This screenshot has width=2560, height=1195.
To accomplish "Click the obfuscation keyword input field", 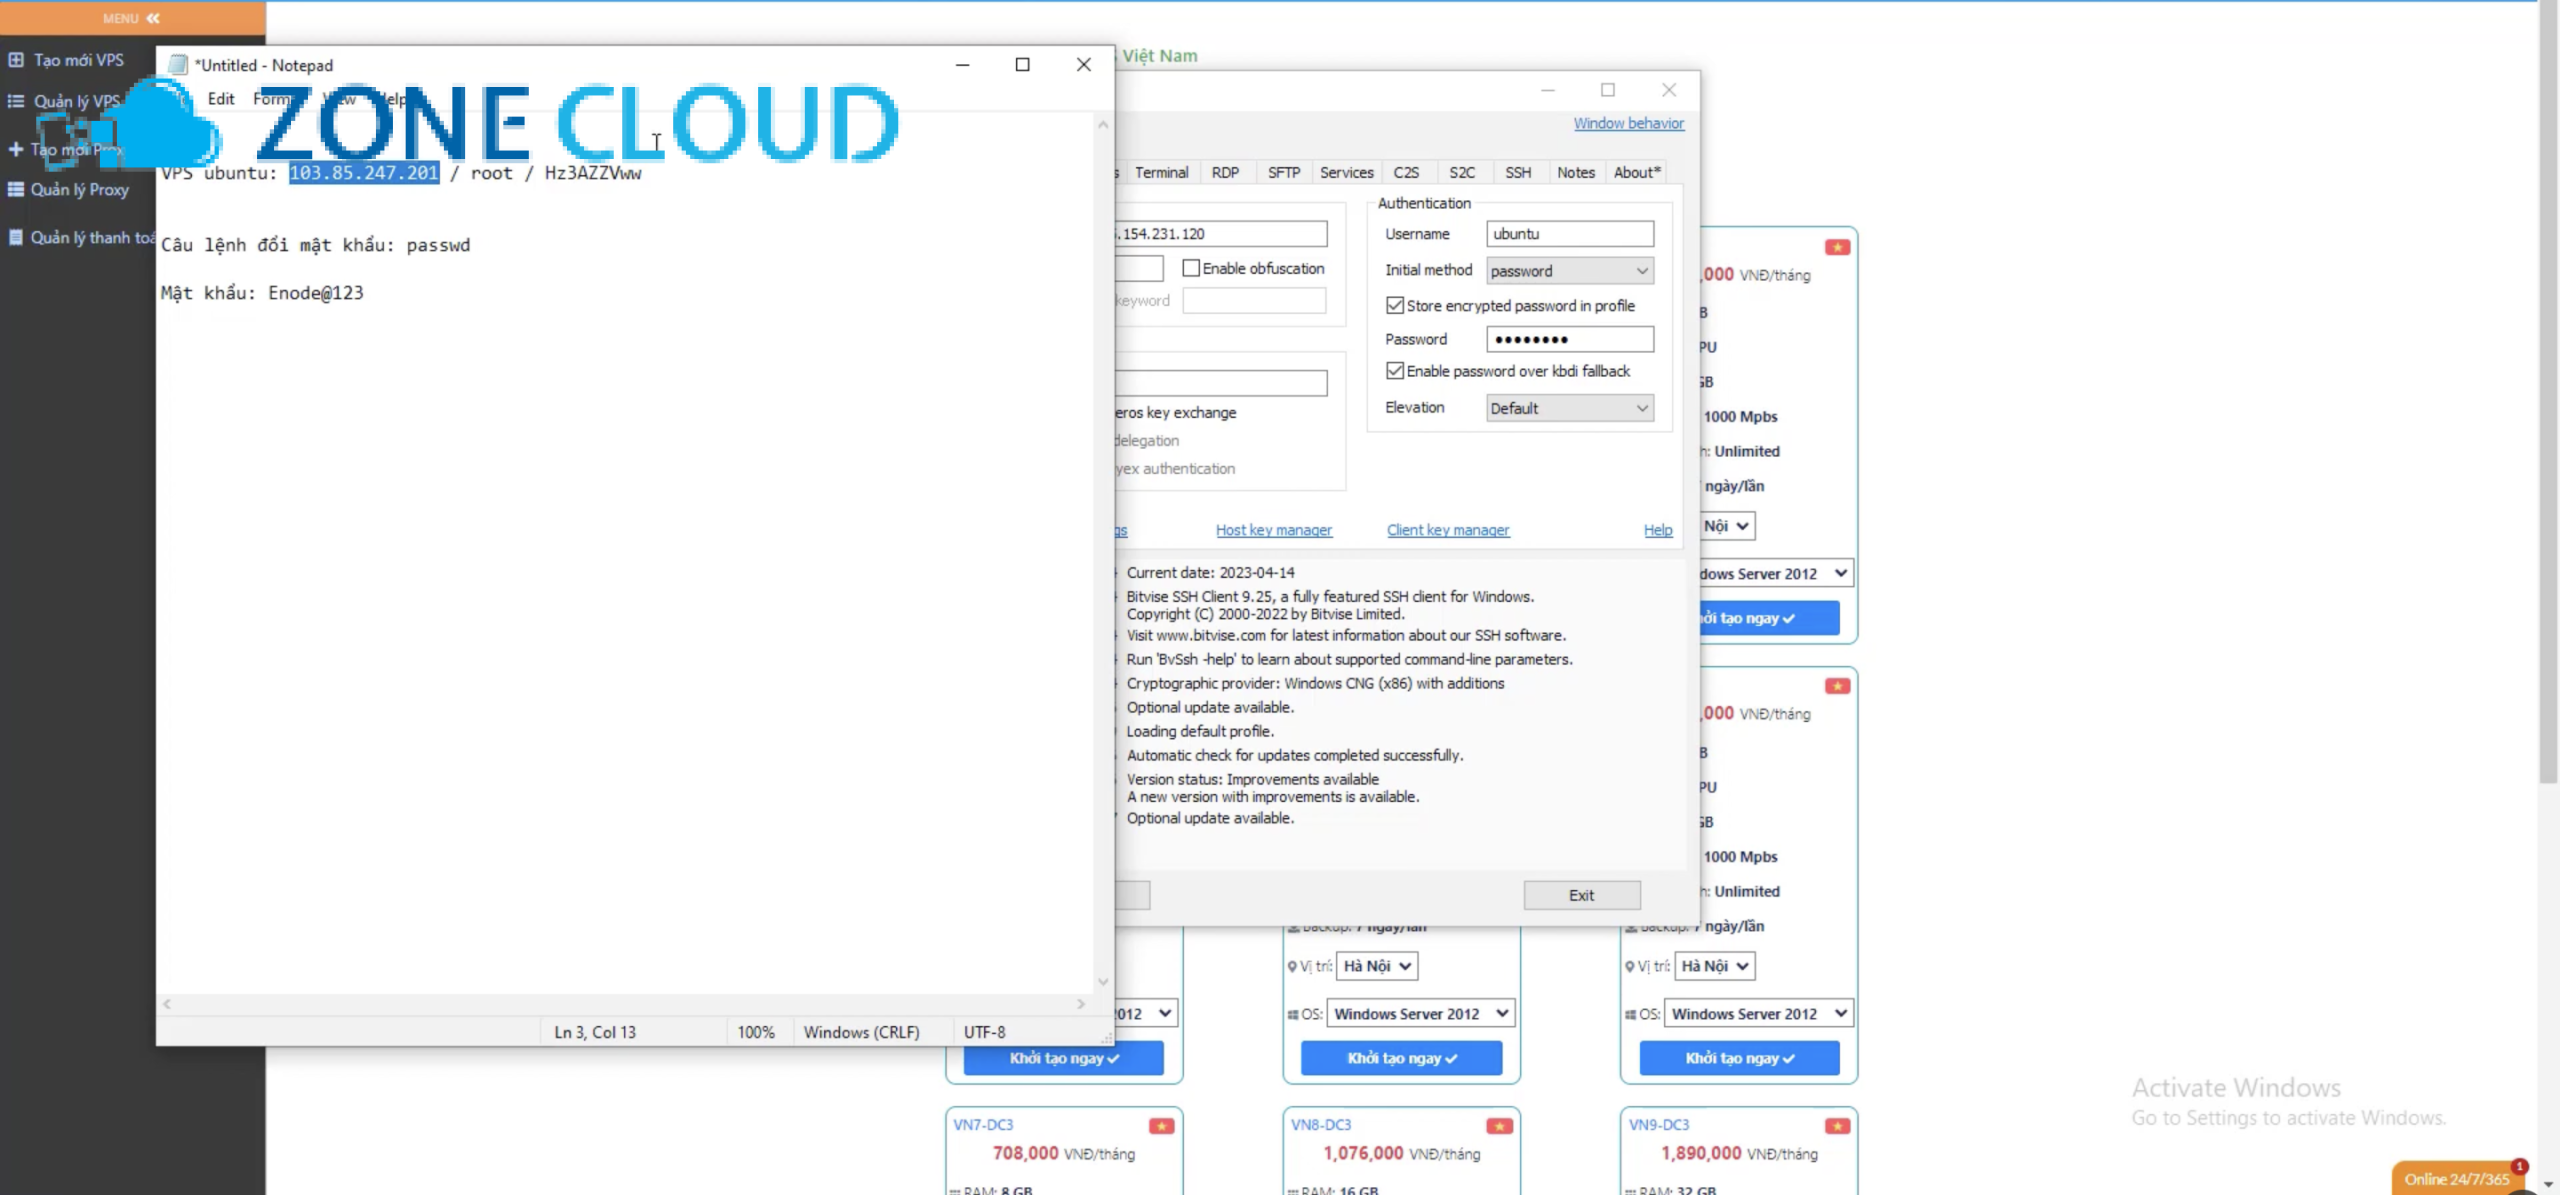I will [x=1254, y=300].
